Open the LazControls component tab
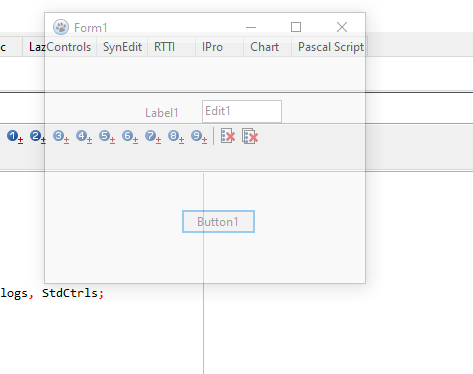Image resolution: width=473 pixels, height=374 pixels. pos(60,47)
